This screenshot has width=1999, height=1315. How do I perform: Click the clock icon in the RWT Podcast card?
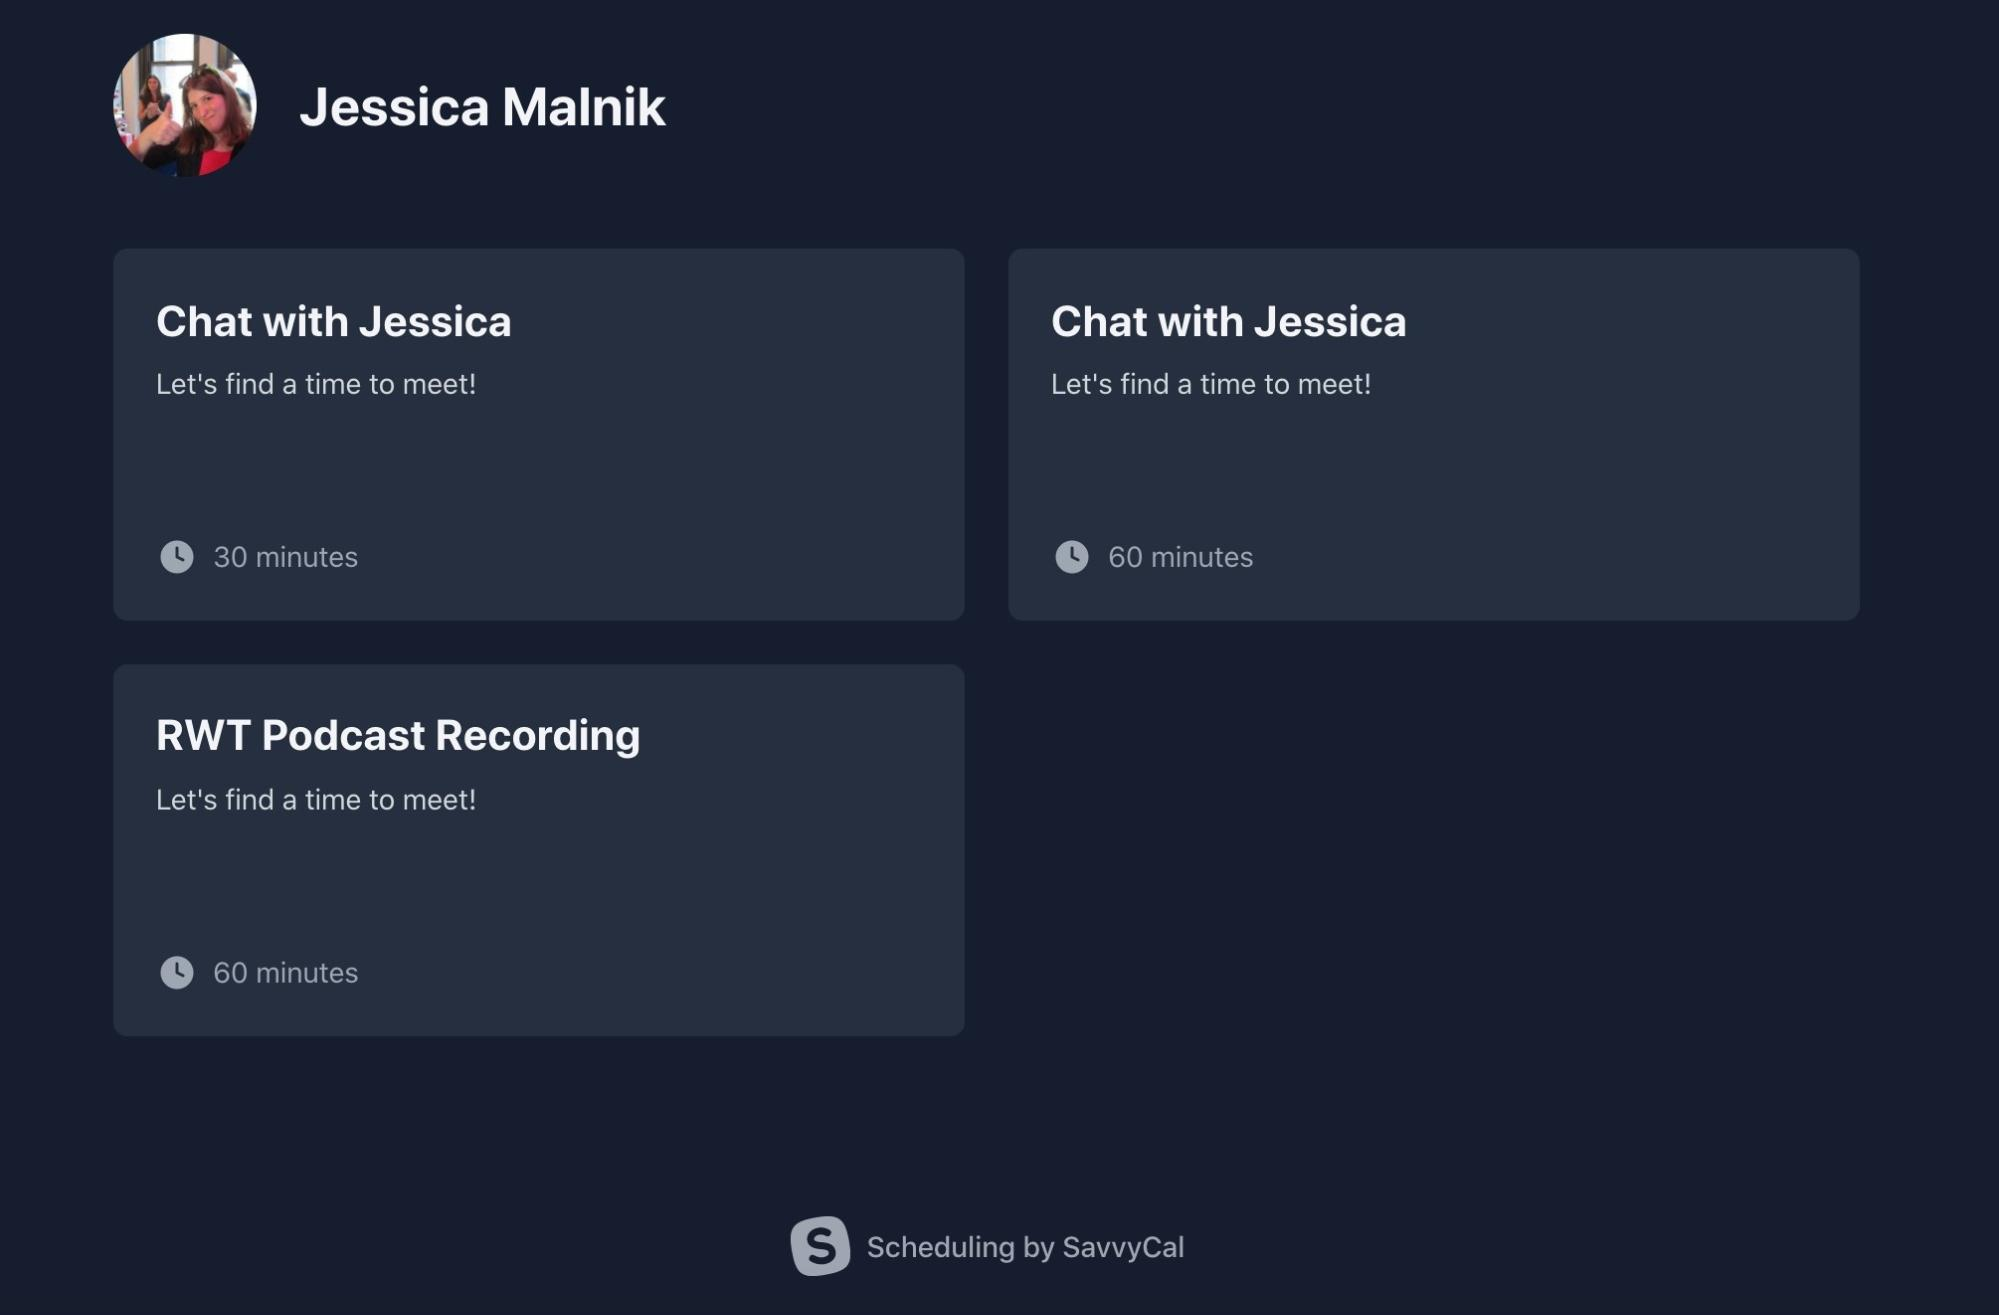[177, 972]
